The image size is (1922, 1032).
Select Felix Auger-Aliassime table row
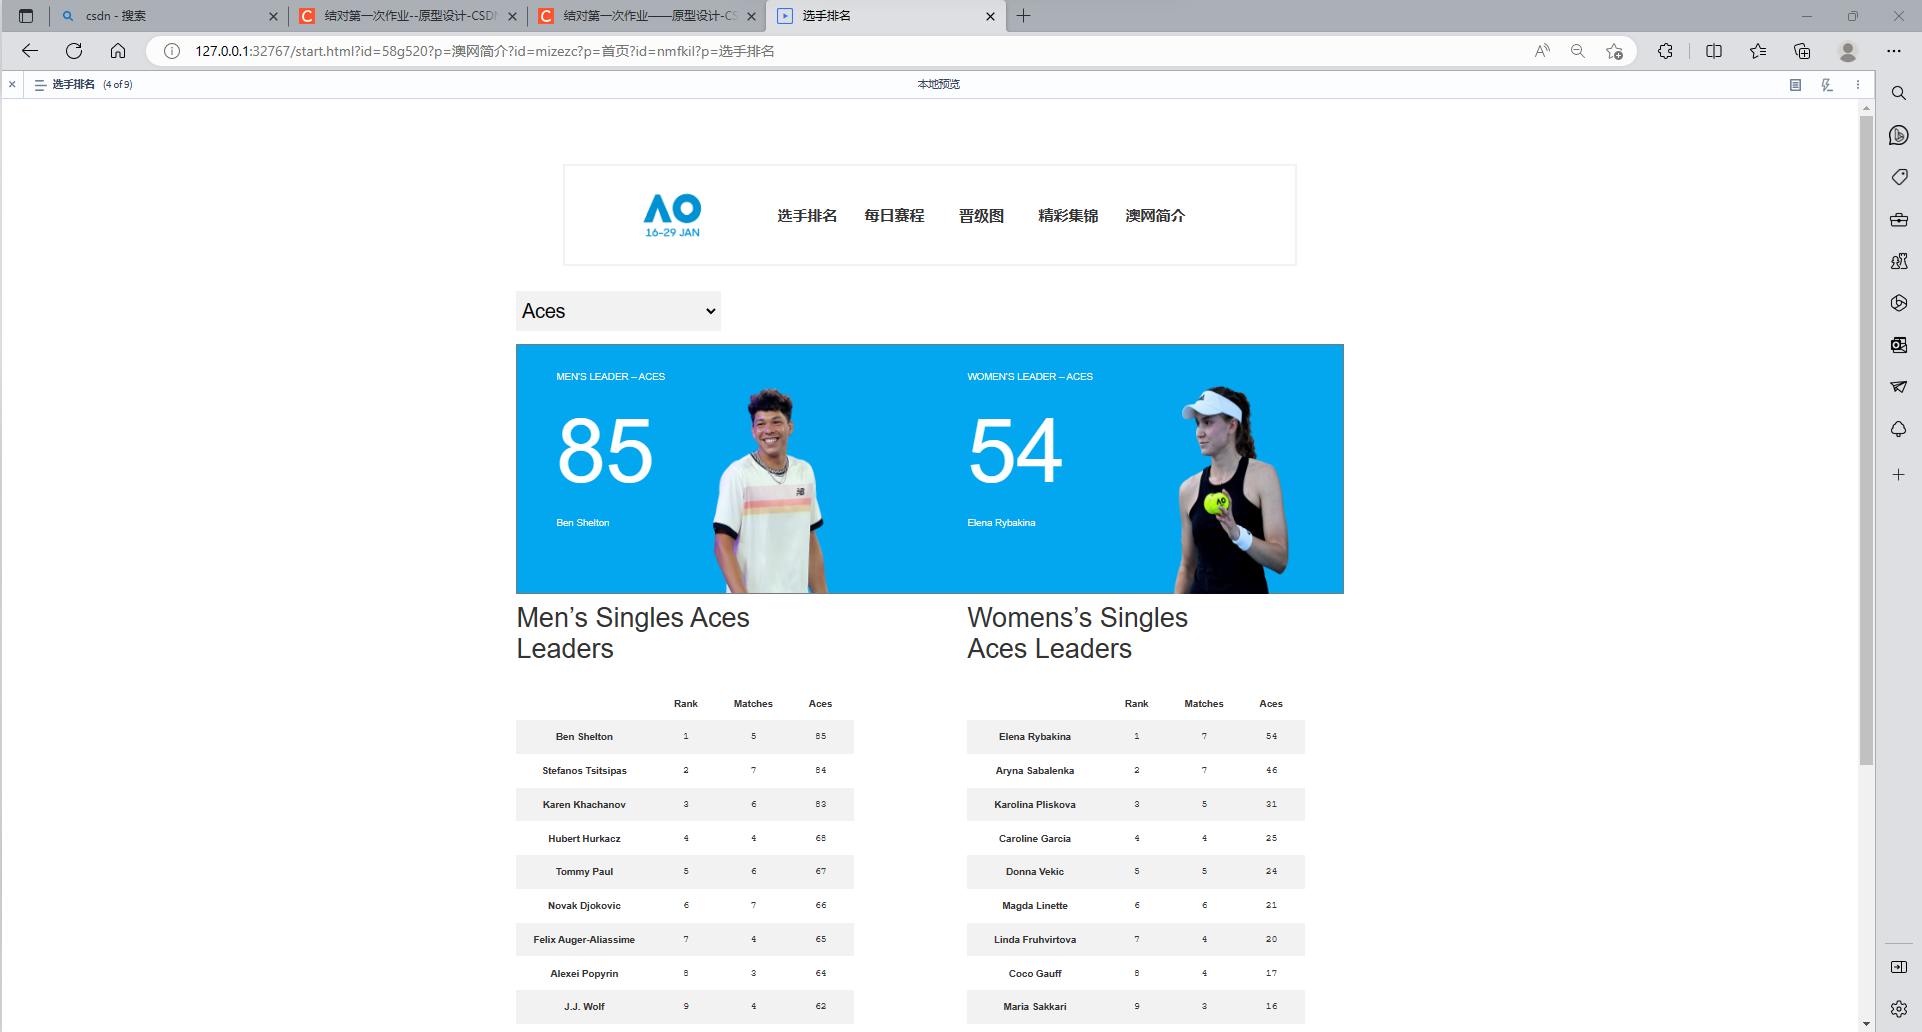pos(685,940)
